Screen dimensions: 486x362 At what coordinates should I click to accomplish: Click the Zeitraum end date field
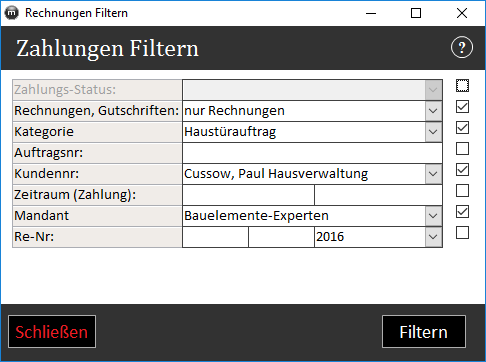pos(378,195)
